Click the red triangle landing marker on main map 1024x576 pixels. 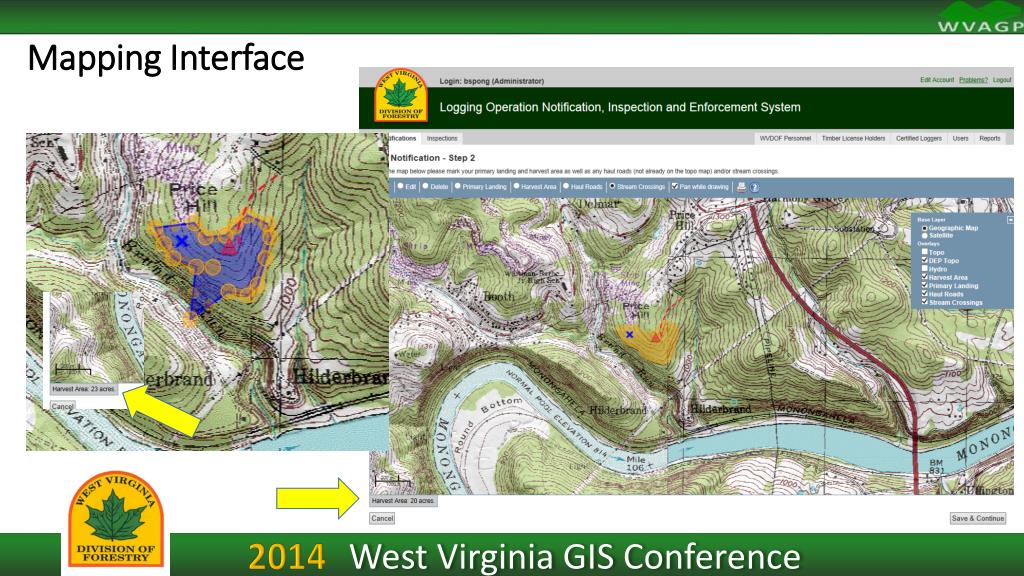click(x=656, y=337)
